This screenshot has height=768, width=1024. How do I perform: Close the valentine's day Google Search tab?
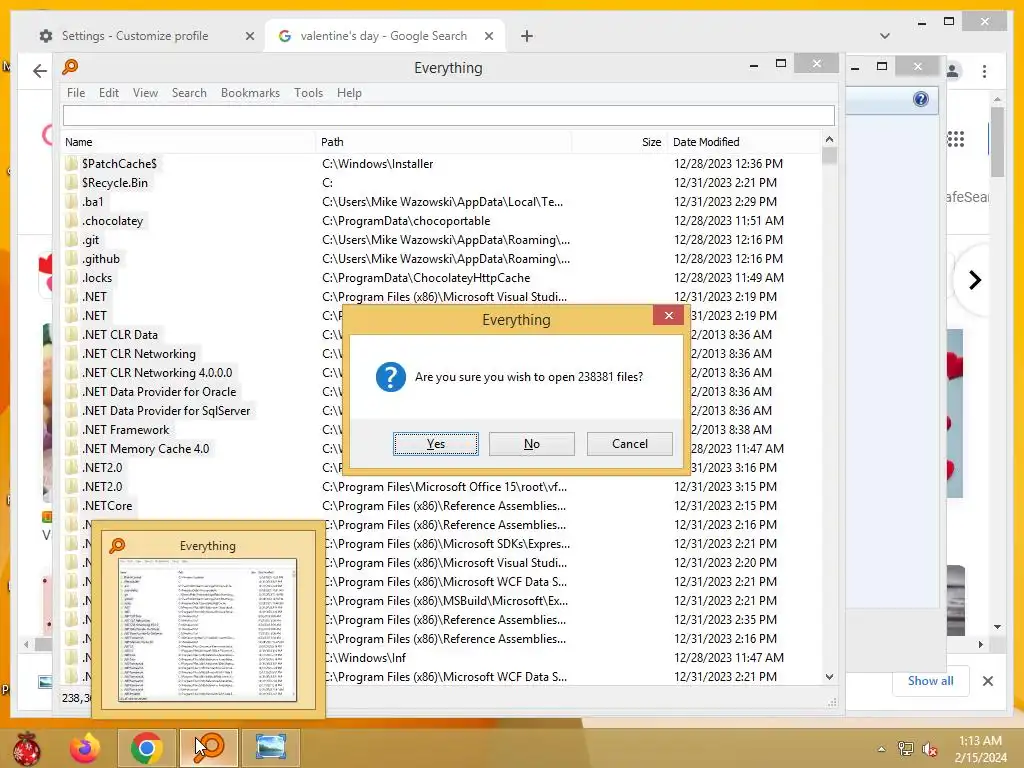tap(488, 37)
